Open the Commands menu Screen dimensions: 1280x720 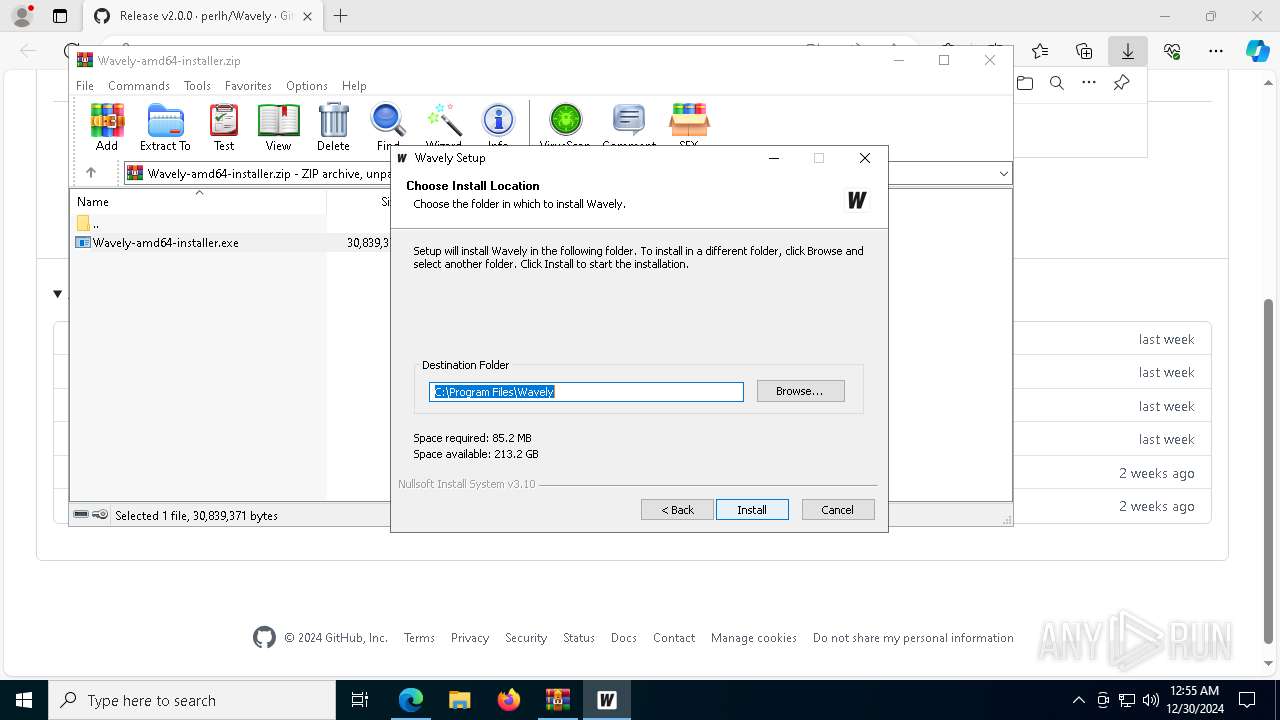pos(139,86)
